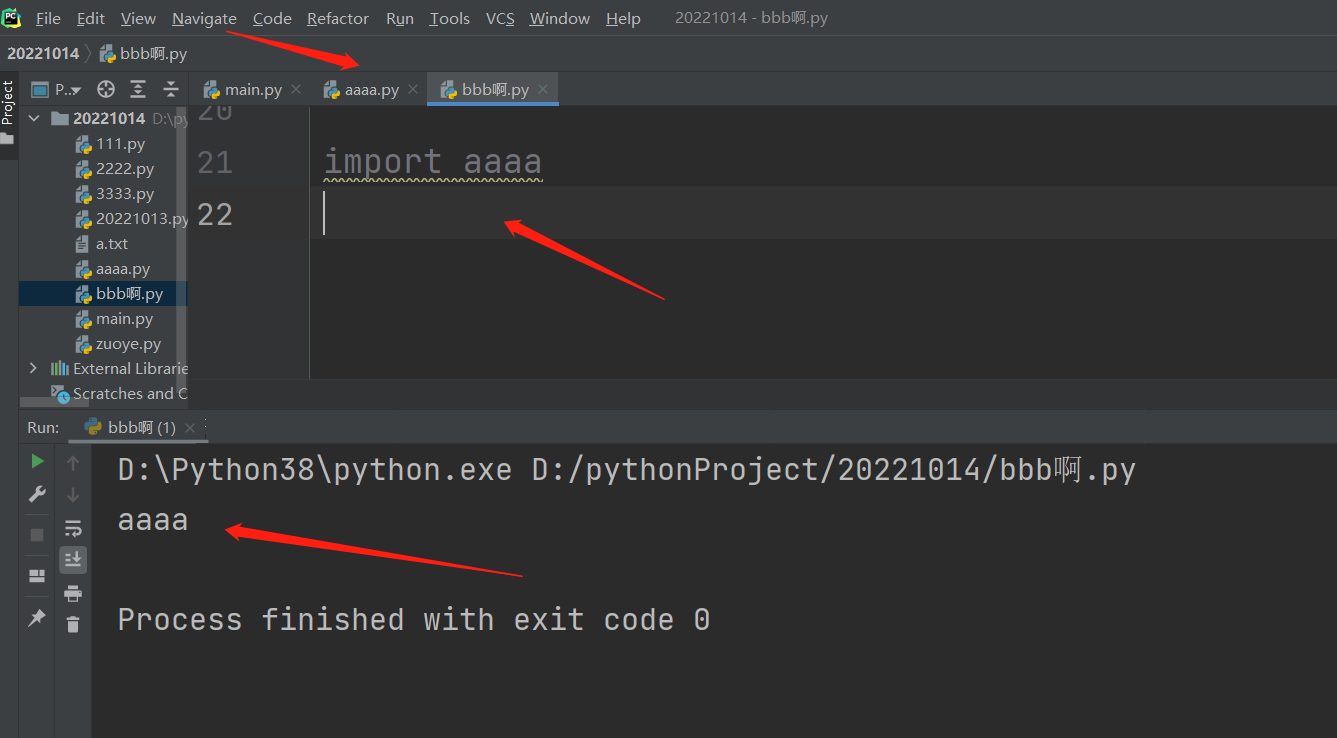Clear console output using the trash icon
The height and width of the screenshot is (738, 1337).
[73, 625]
